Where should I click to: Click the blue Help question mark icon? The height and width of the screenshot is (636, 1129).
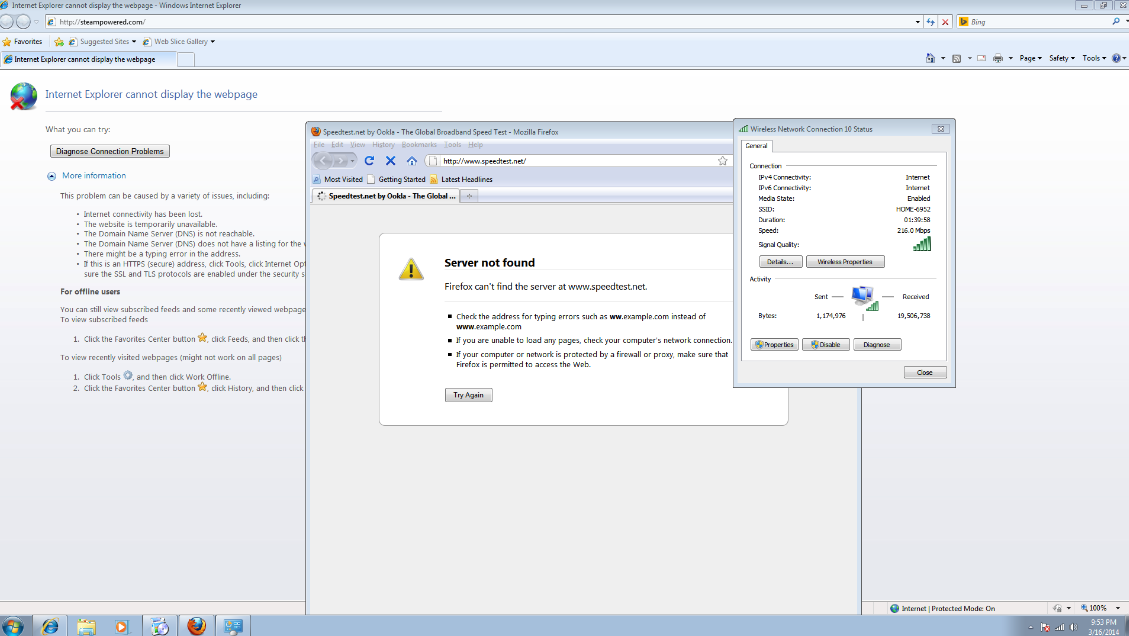[1116, 58]
